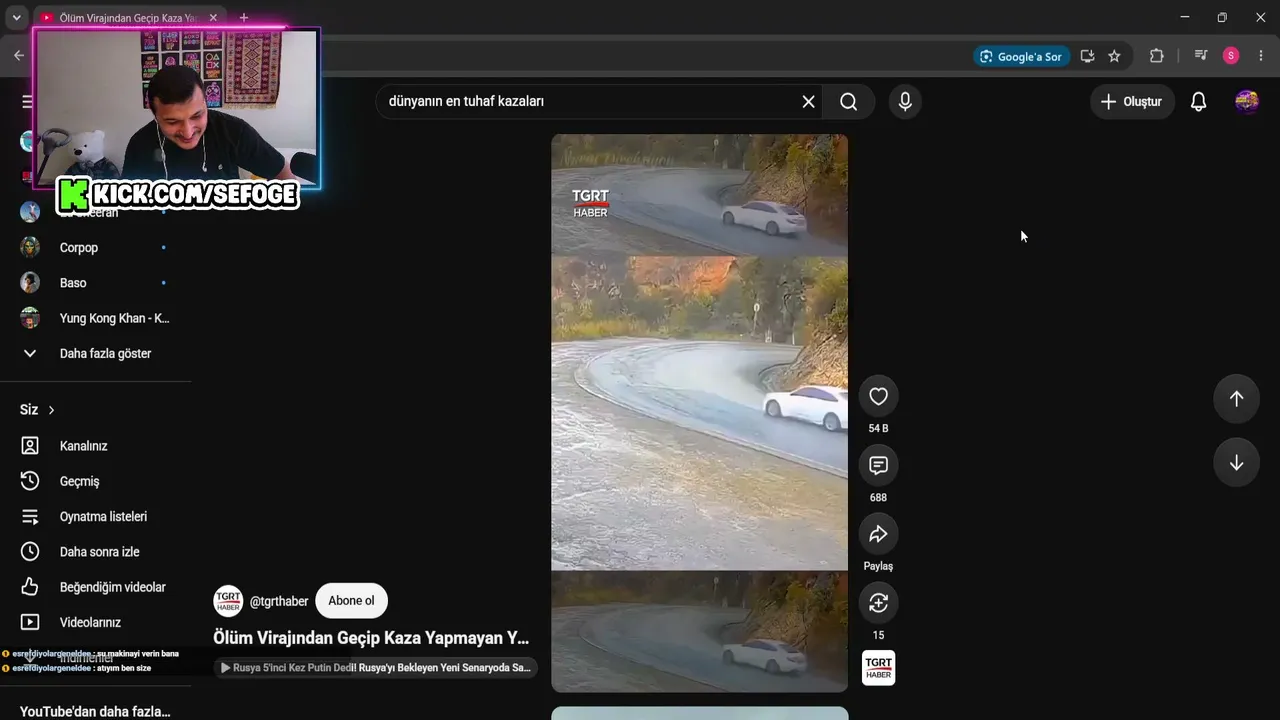Click the Google'a Sor button
This screenshot has height=720, width=1280.
(1021, 56)
